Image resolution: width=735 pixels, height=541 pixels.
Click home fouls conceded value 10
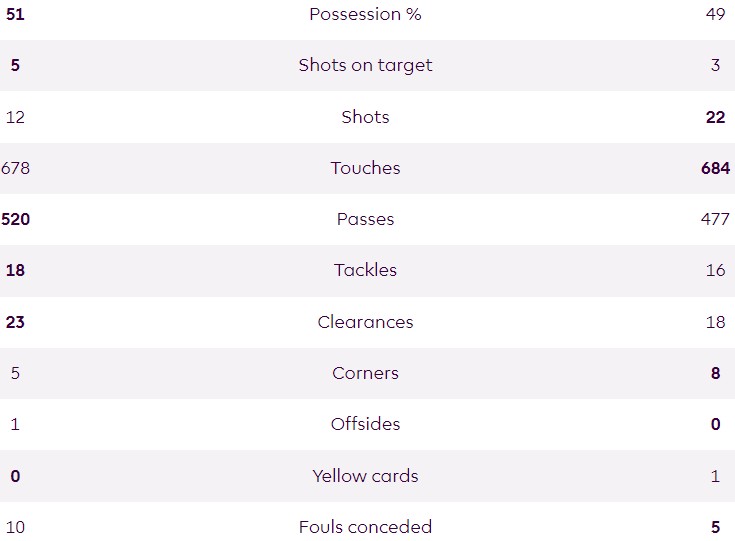tap(15, 527)
